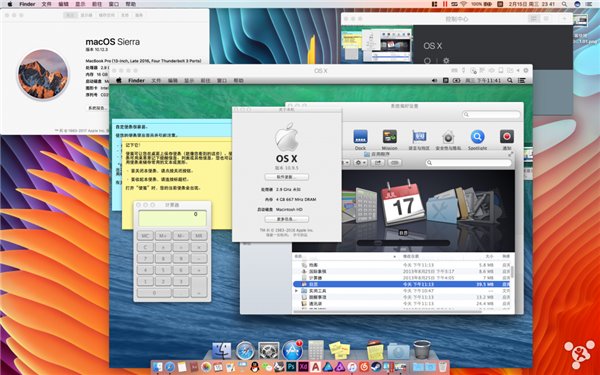Launch Safari from the OS X dock
The image size is (600, 375).
245,351
